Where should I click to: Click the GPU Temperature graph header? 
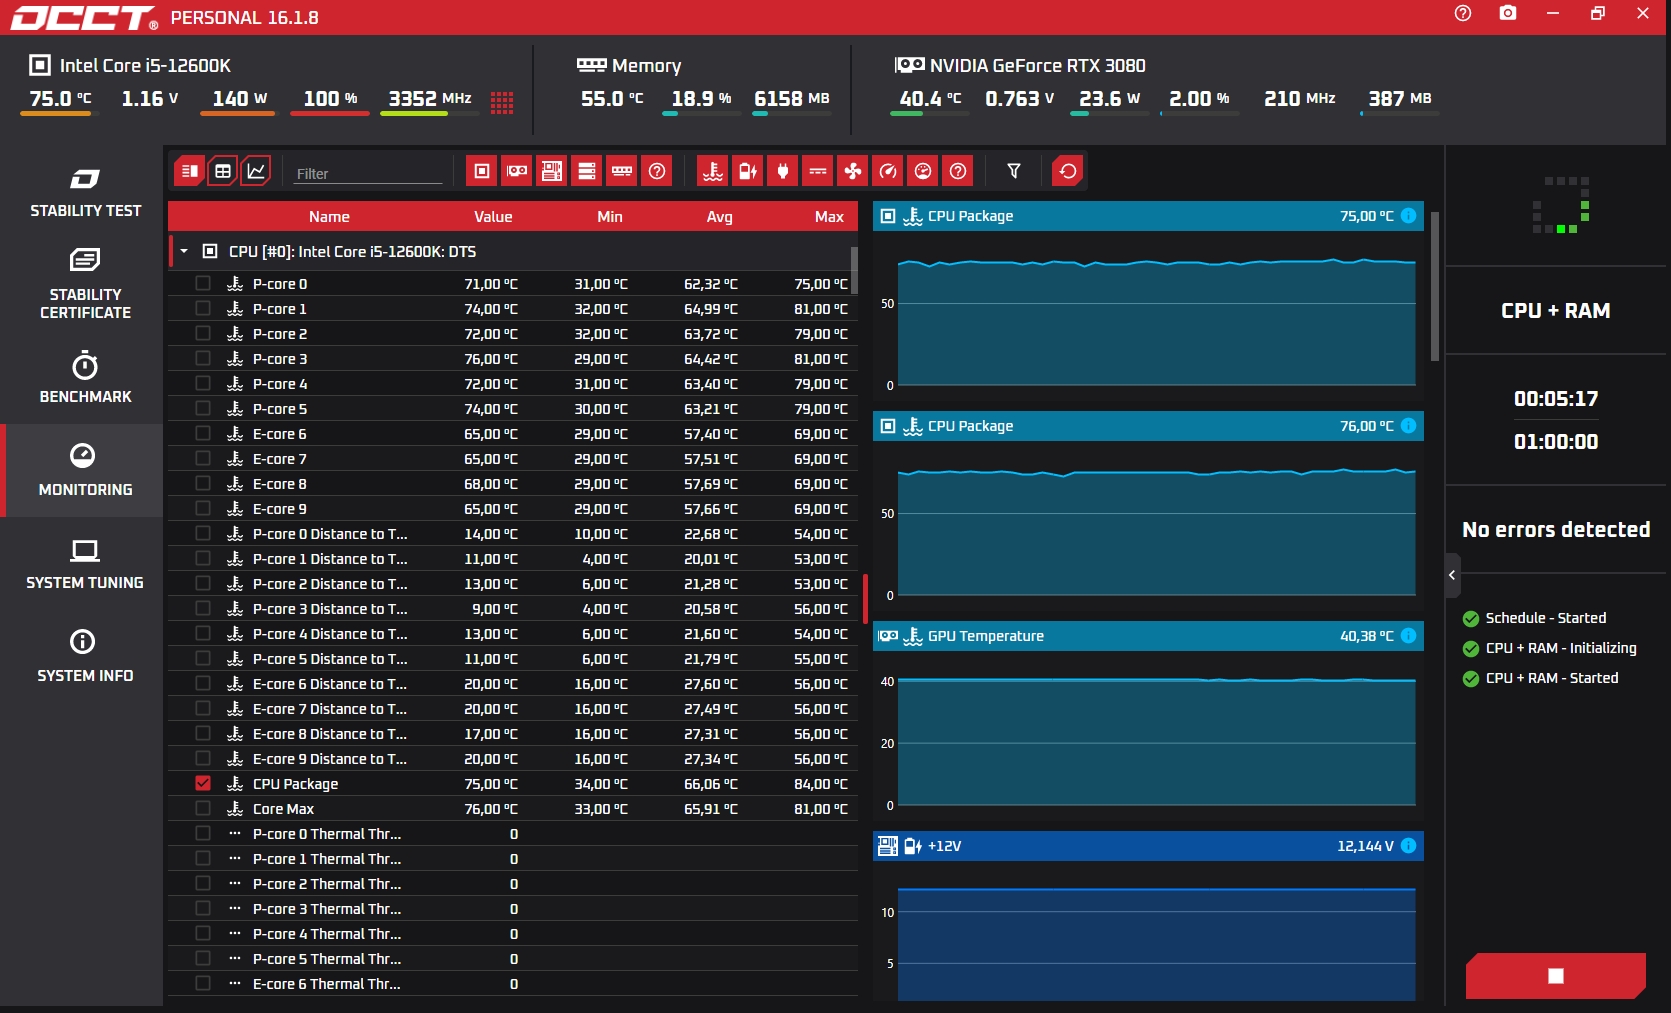(x=1148, y=636)
